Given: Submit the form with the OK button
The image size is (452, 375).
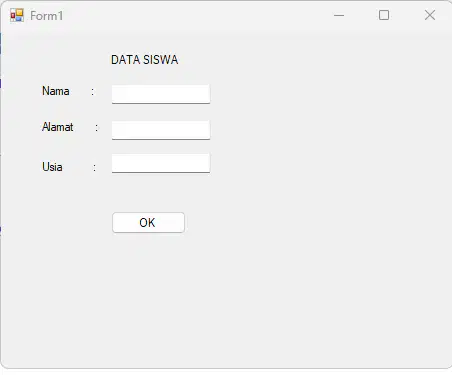Looking at the screenshot, I should (x=148, y=222).
